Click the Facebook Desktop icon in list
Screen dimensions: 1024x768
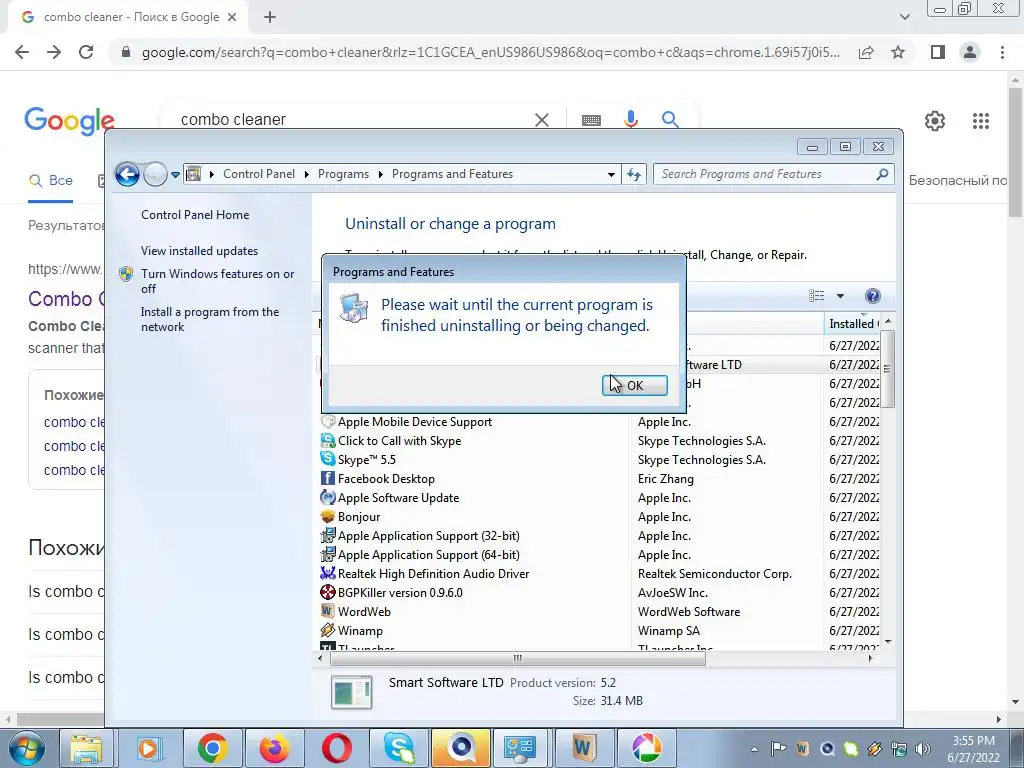tap(328, 479)
